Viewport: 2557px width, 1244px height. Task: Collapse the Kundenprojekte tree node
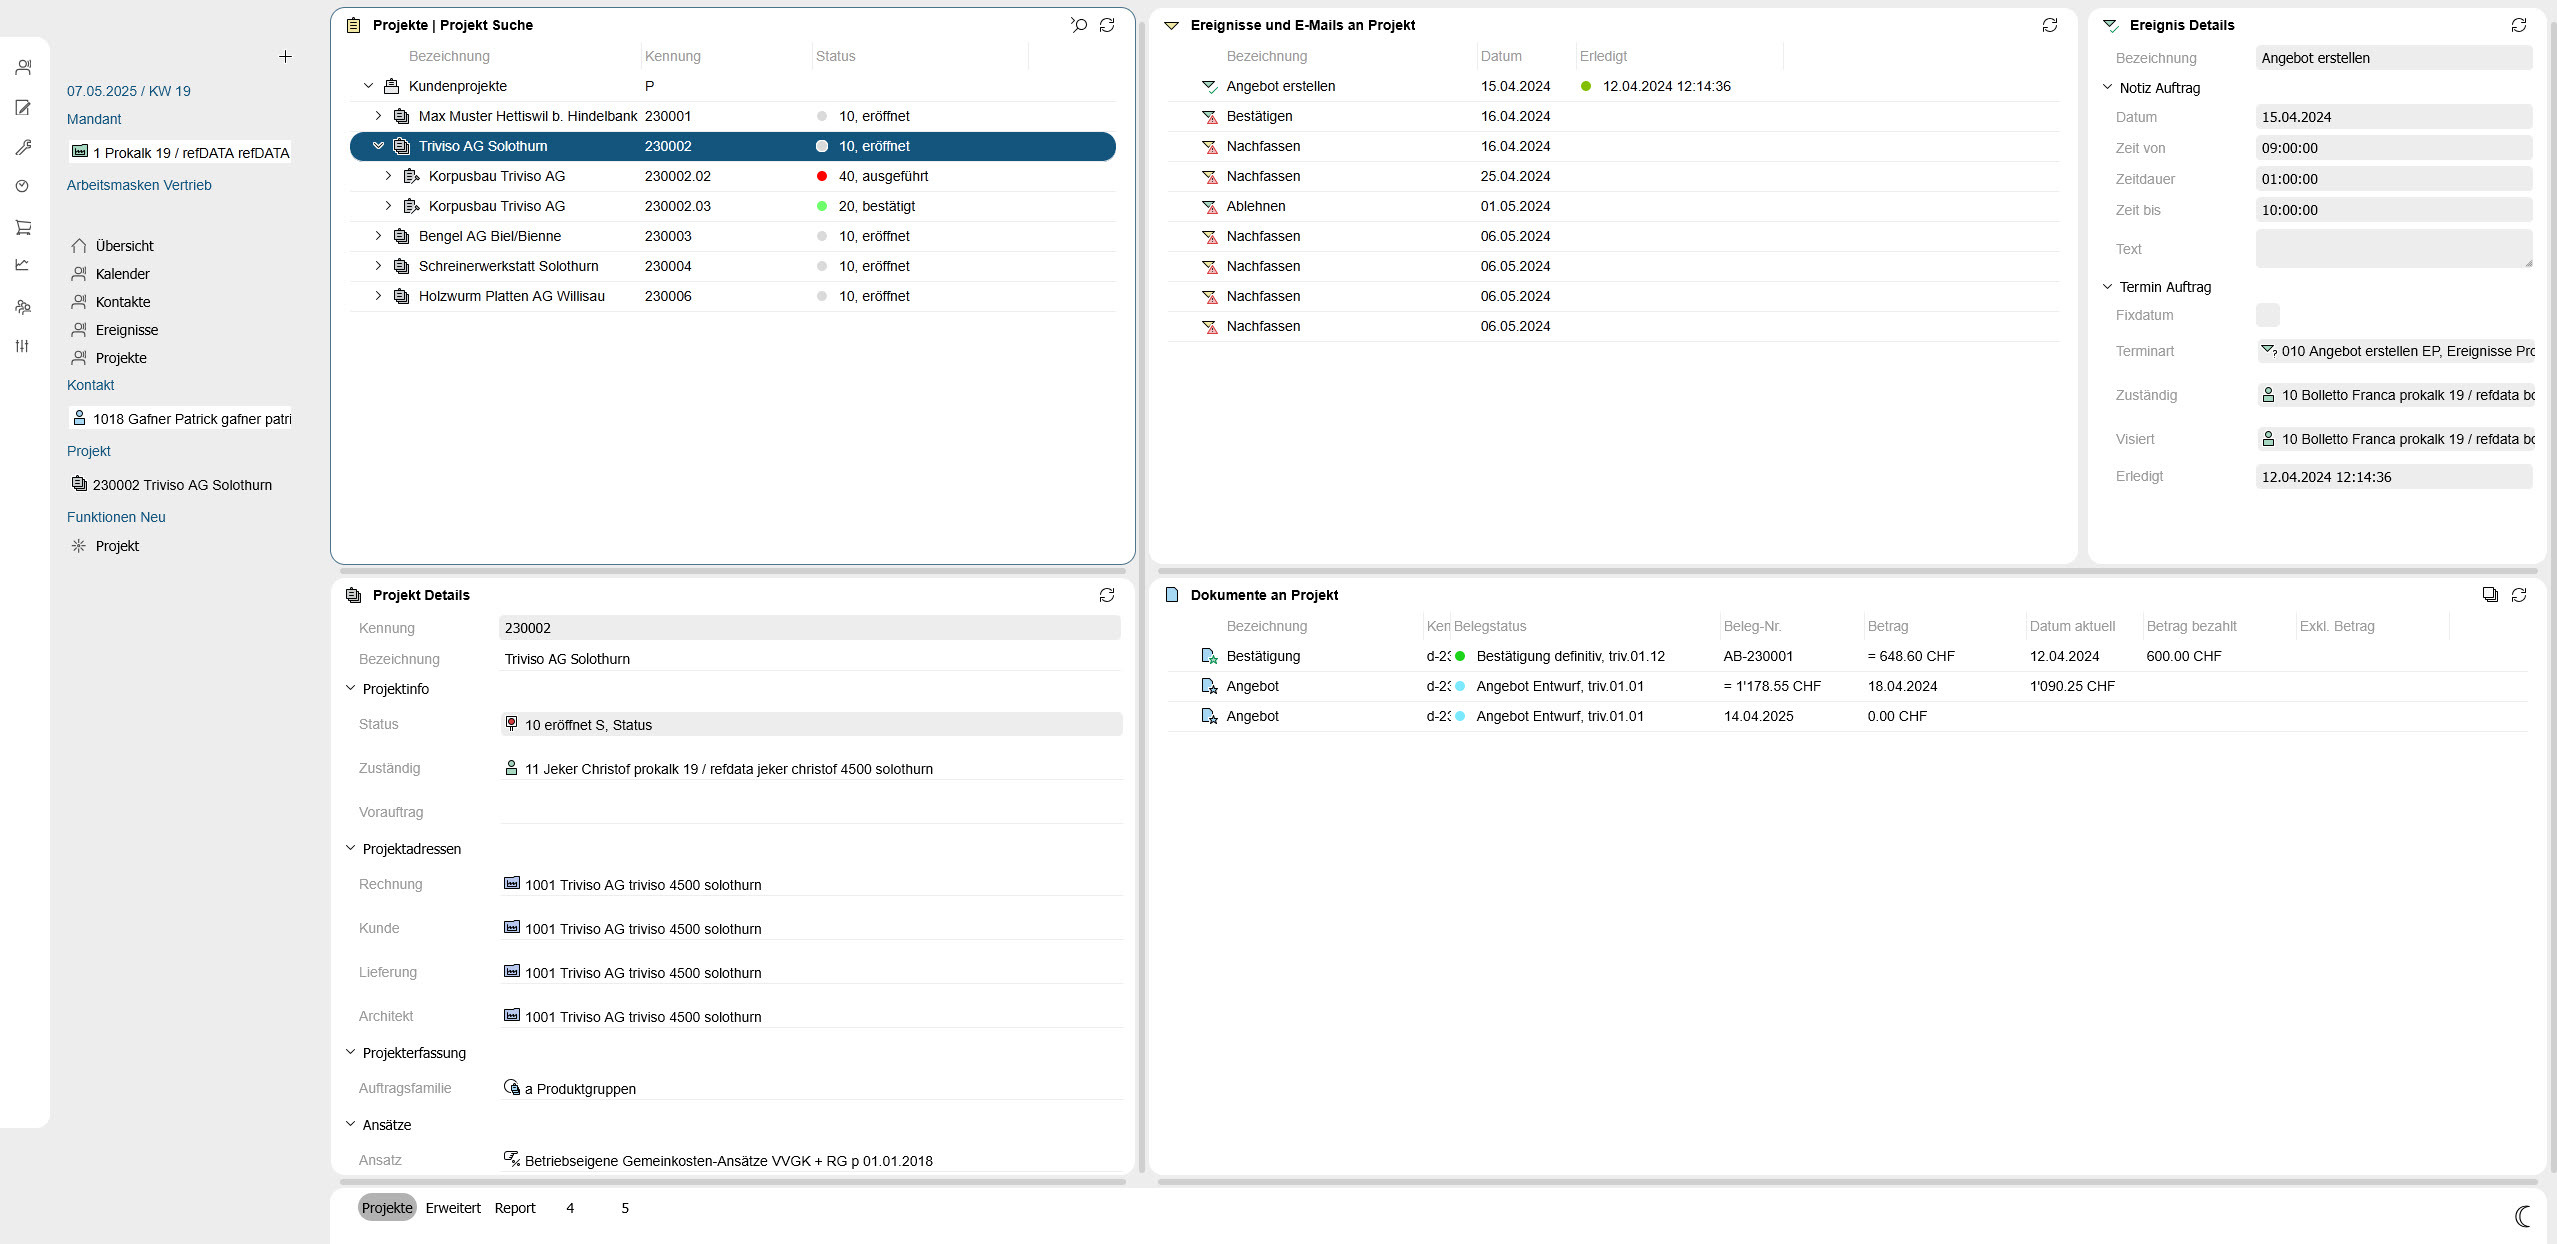367,86
